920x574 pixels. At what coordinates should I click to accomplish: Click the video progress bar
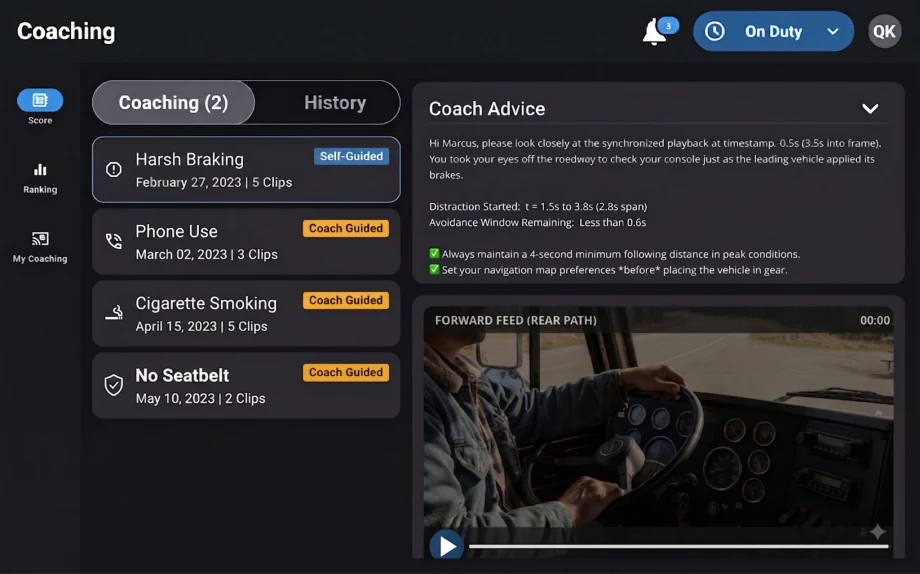pos(679,546)
